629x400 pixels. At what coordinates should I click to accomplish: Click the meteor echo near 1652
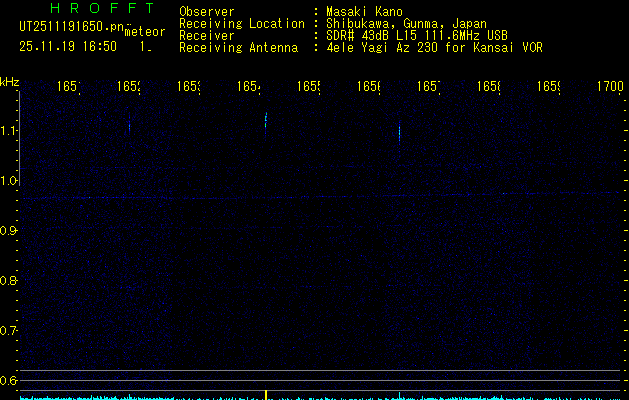point(129,122)
